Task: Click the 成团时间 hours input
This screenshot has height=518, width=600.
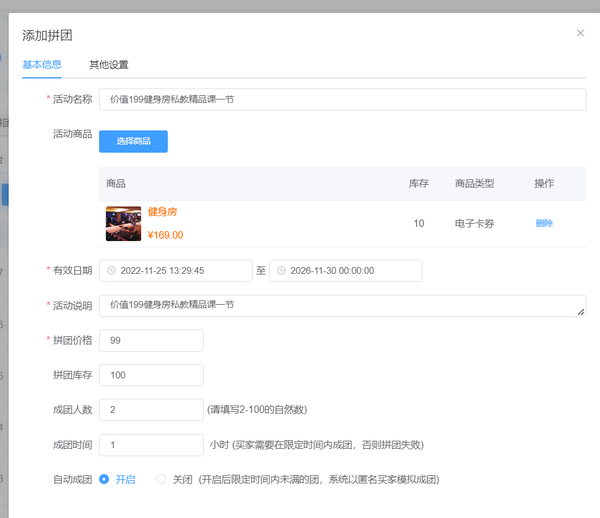Action: (151, 445)
